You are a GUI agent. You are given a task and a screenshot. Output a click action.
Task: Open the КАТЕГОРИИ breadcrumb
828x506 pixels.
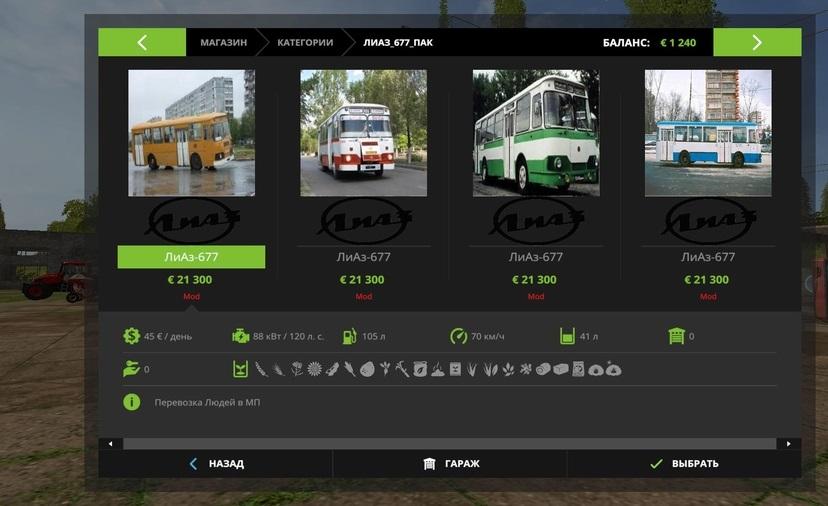(305, 43)
